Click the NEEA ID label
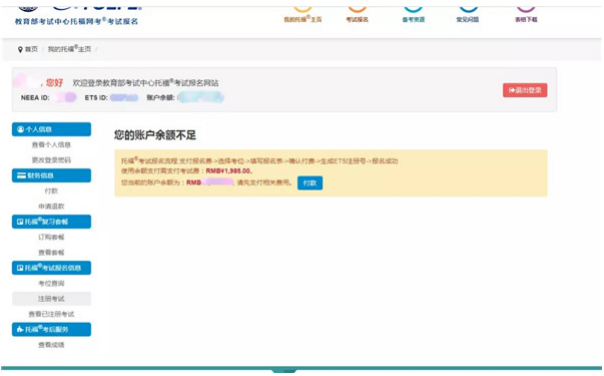Screen dimensions: 604x376 pos(35,98)
